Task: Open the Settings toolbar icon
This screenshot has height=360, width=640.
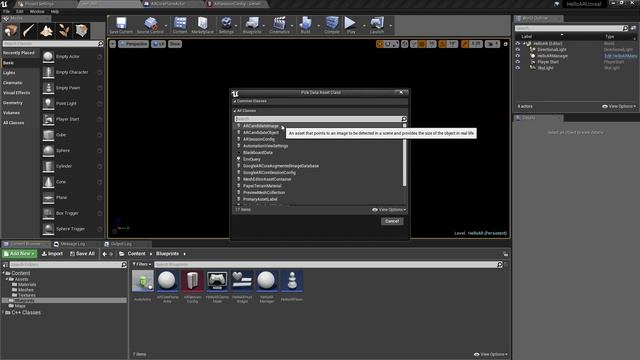Action: (226, 25)
